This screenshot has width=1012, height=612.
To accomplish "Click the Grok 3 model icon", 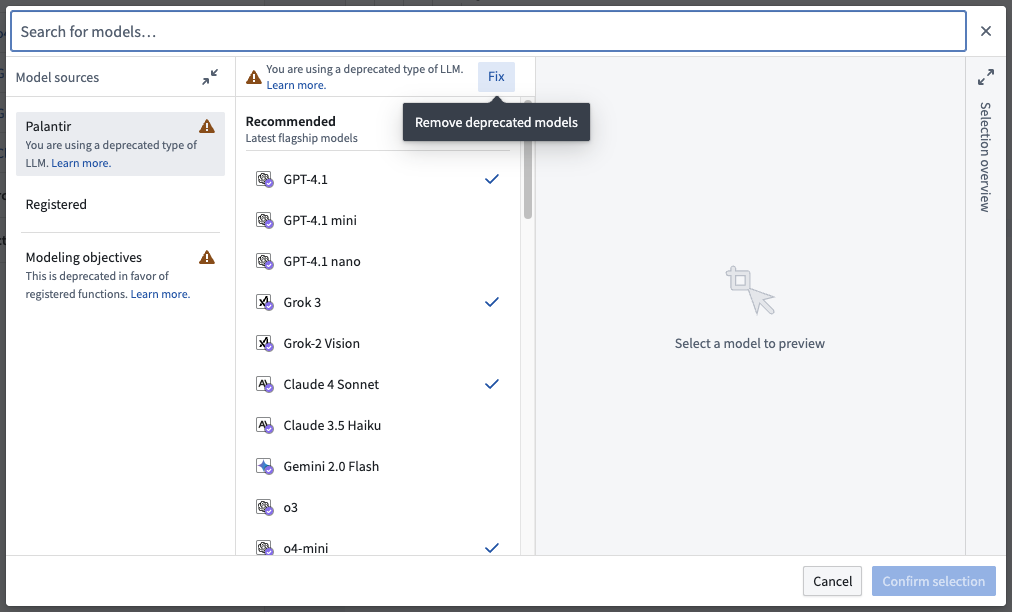I will pyautogui.click(x=264, y=303).
